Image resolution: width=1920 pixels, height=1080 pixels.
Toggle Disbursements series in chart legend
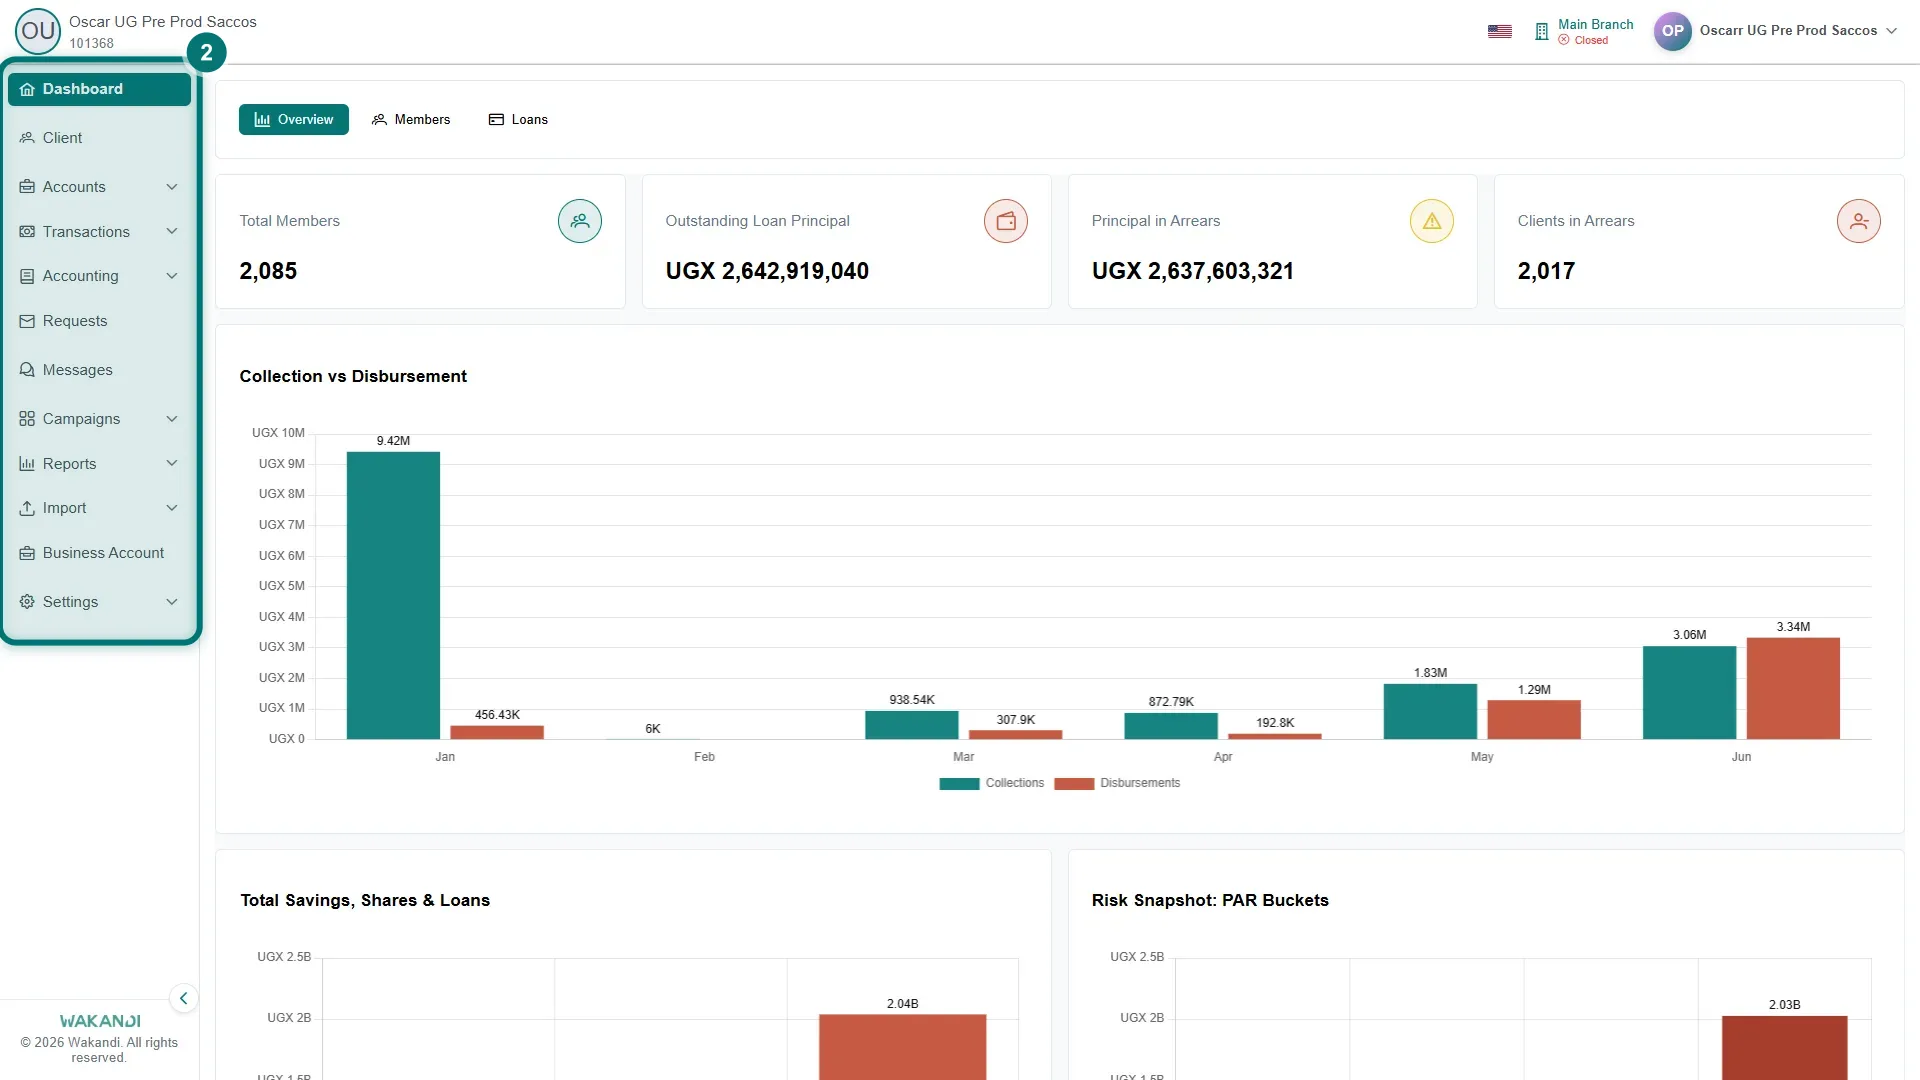pos(1117,783)
